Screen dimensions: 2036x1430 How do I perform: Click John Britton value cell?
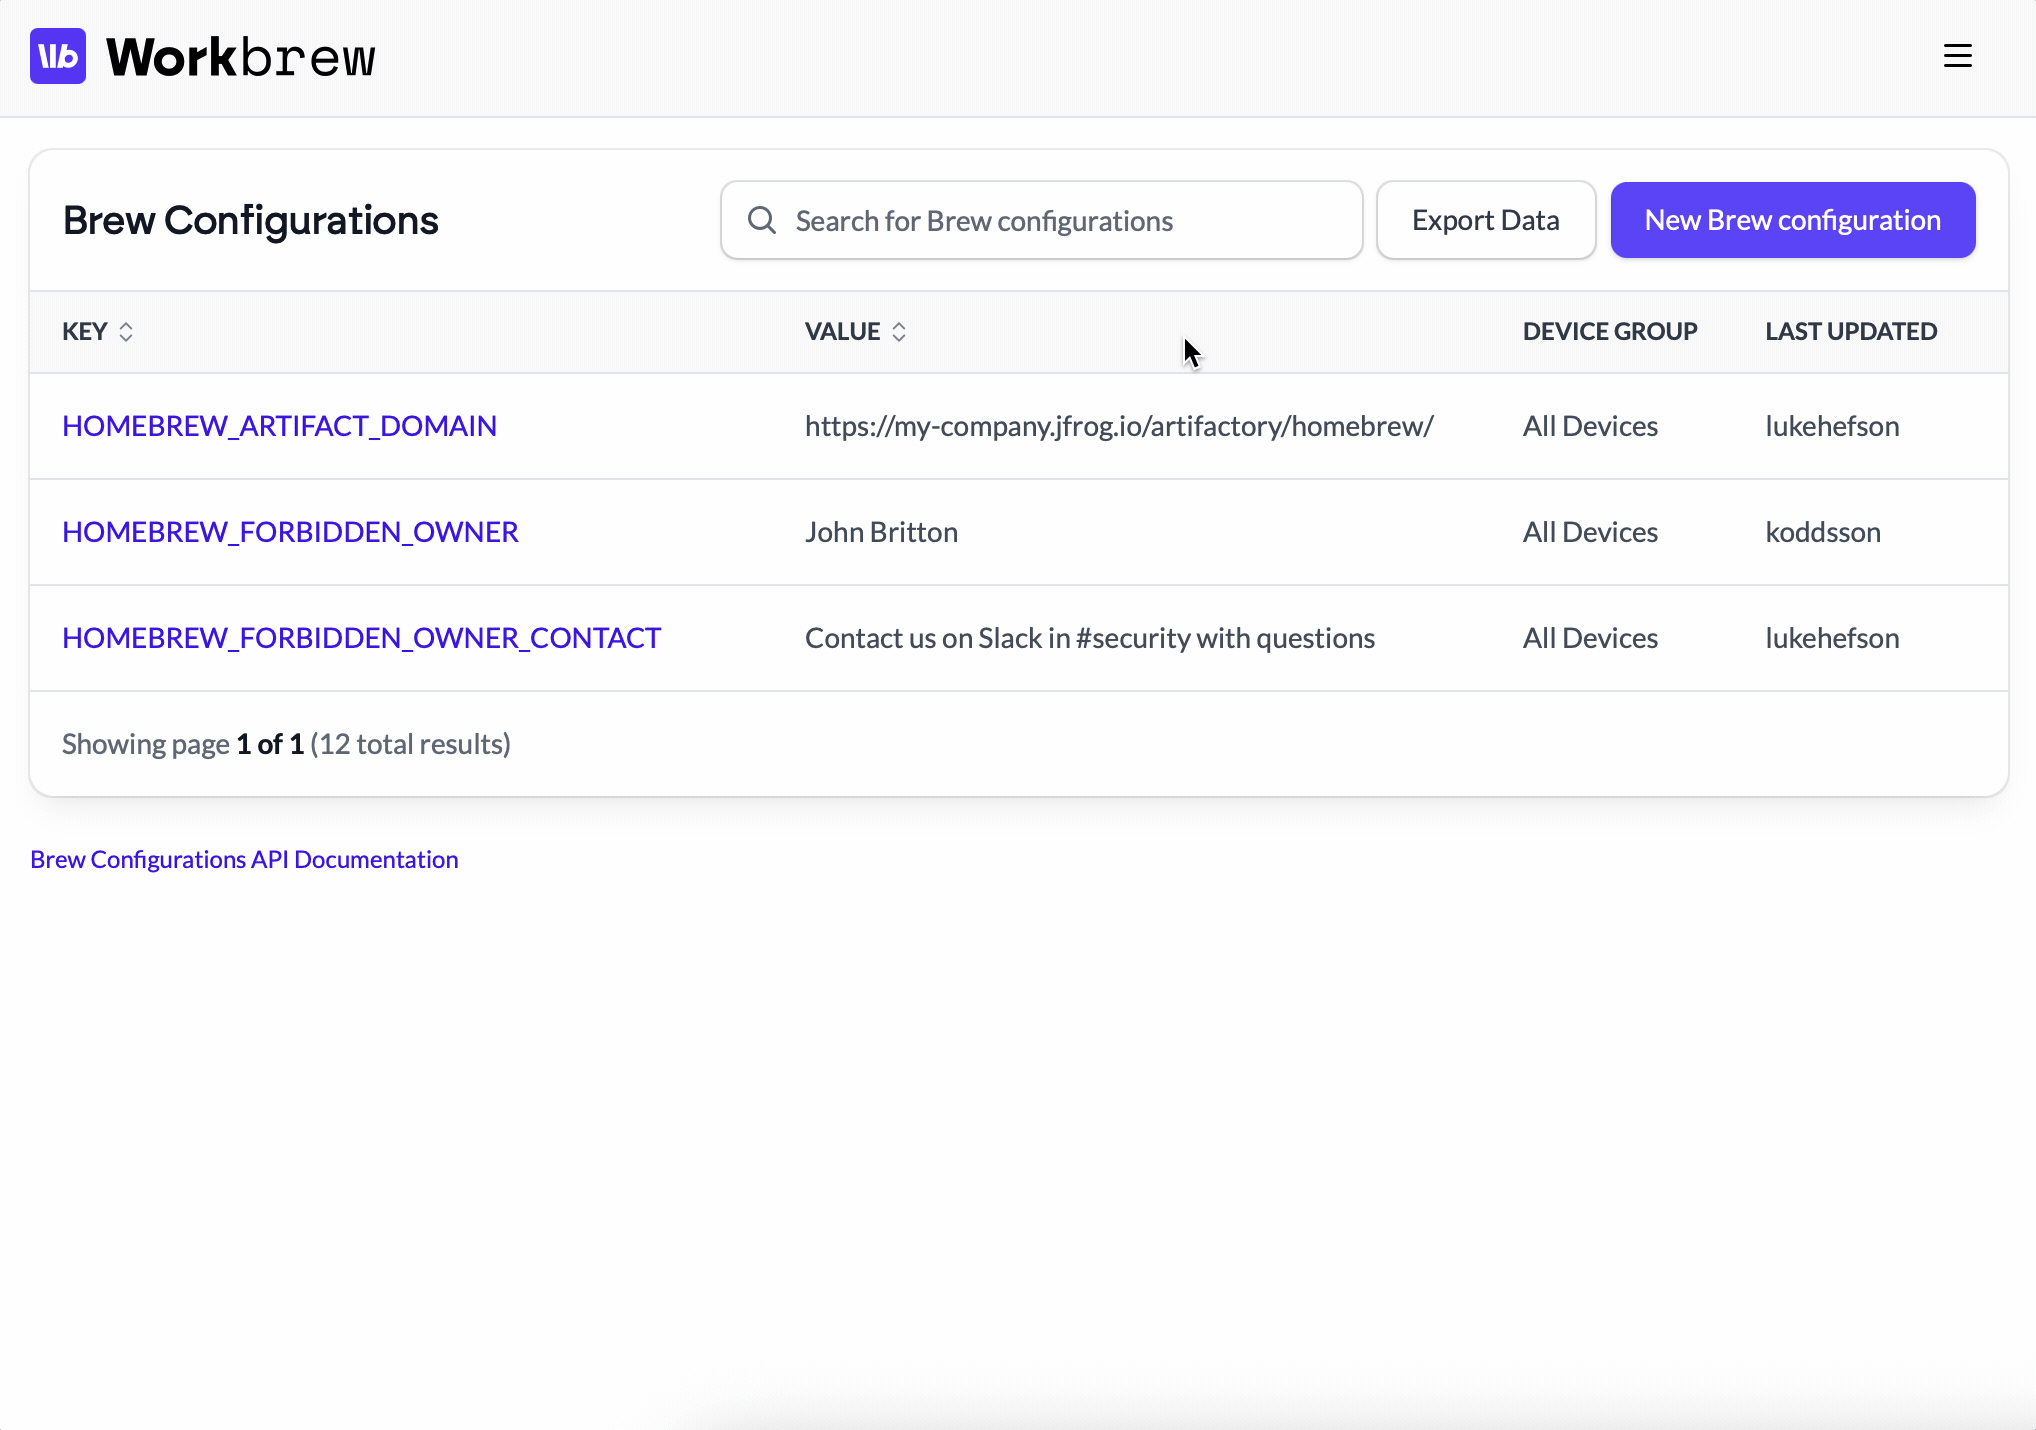click(881, 532)
